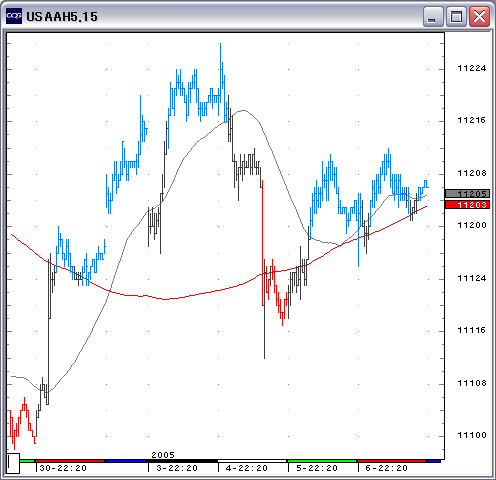The height and width of the screenshot is (480, 496).
Task: Click the 6-22:20 time axis label
Action: [x=387, y=468]
